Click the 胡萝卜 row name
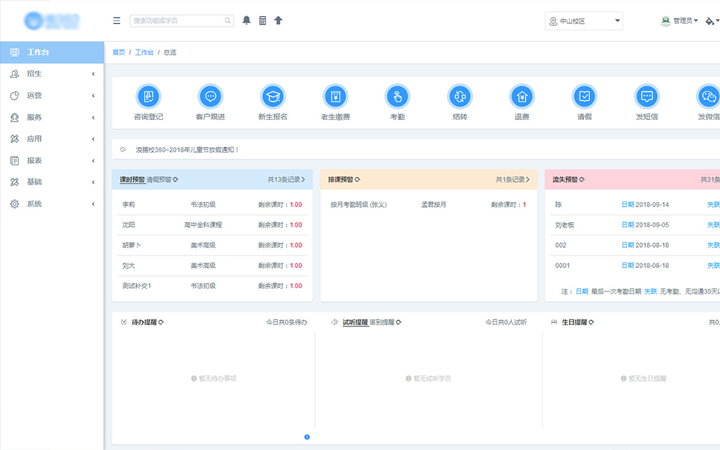720x450 pixels. [x=131, y=245]
